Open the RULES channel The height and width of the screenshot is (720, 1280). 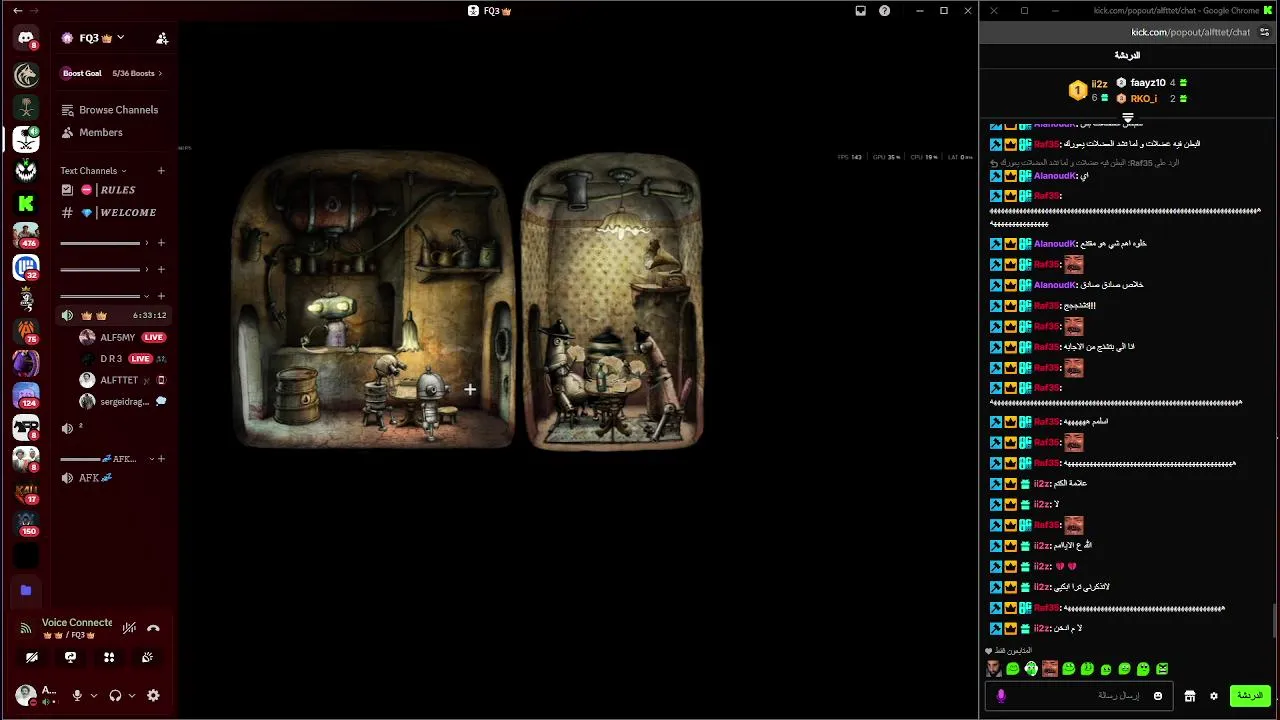[x=110, y=190]
